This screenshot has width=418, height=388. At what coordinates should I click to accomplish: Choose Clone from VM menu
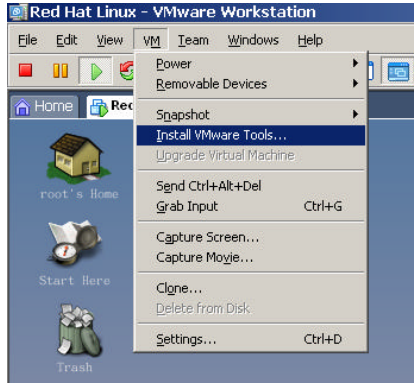(251, 288)
